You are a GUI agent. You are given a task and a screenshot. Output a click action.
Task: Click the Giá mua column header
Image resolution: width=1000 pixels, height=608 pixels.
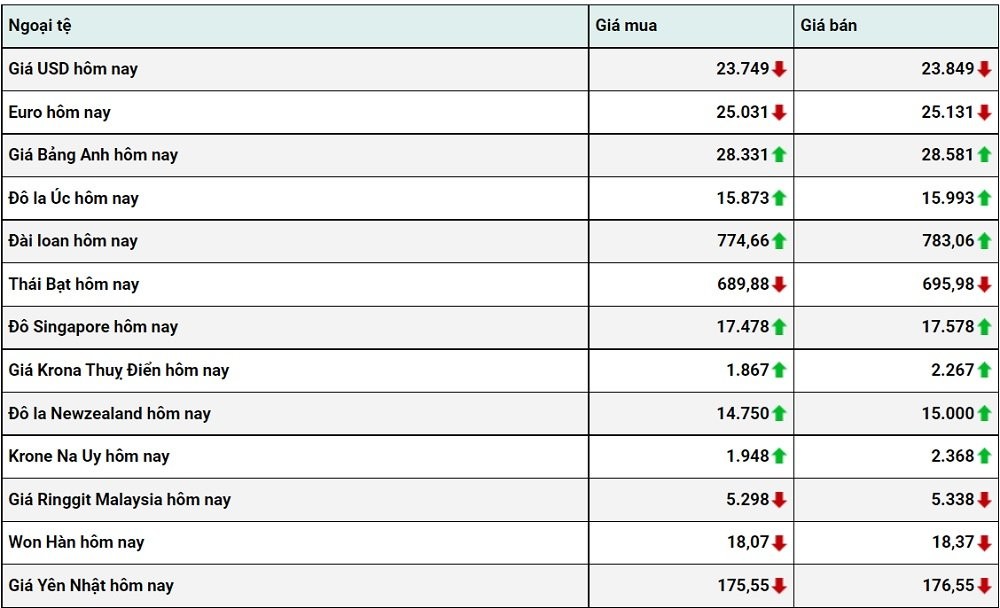(x=626, y=26)
